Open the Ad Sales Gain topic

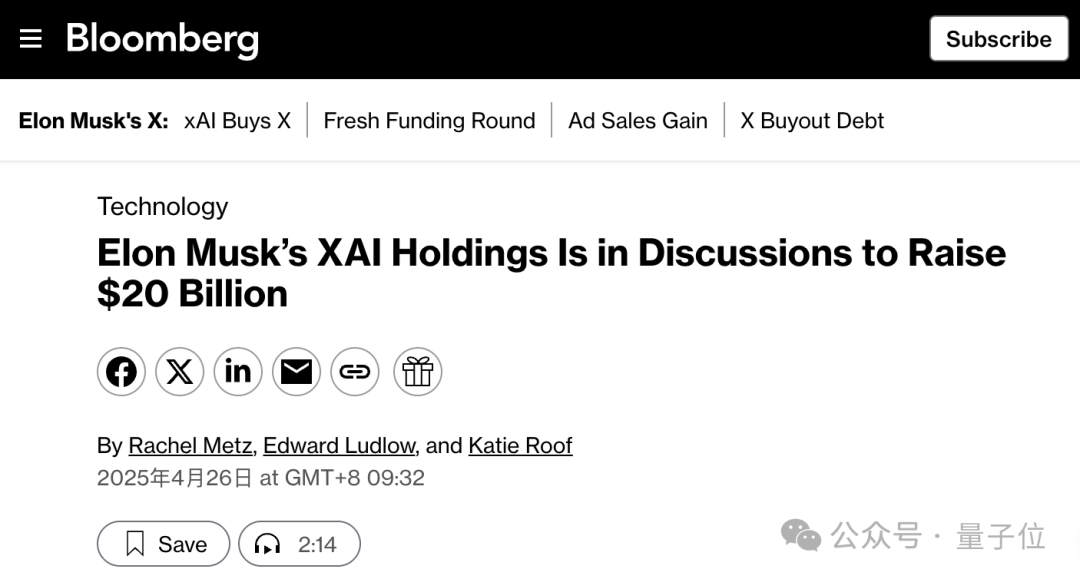tap(638, 120)
